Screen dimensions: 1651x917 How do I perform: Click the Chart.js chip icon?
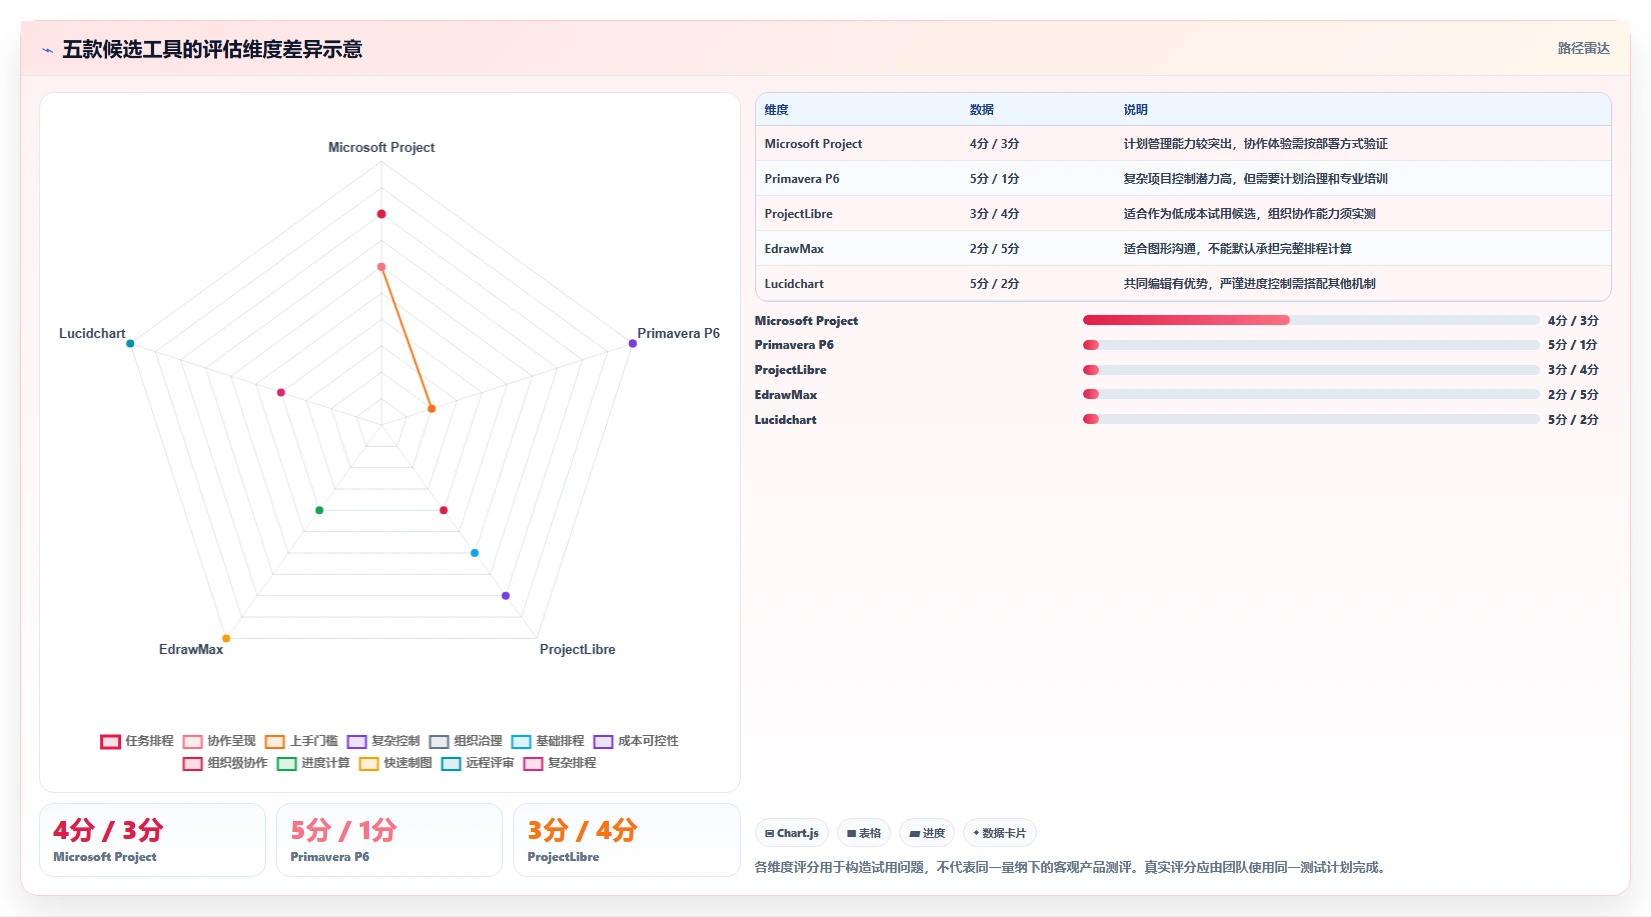tap(769, 833)
